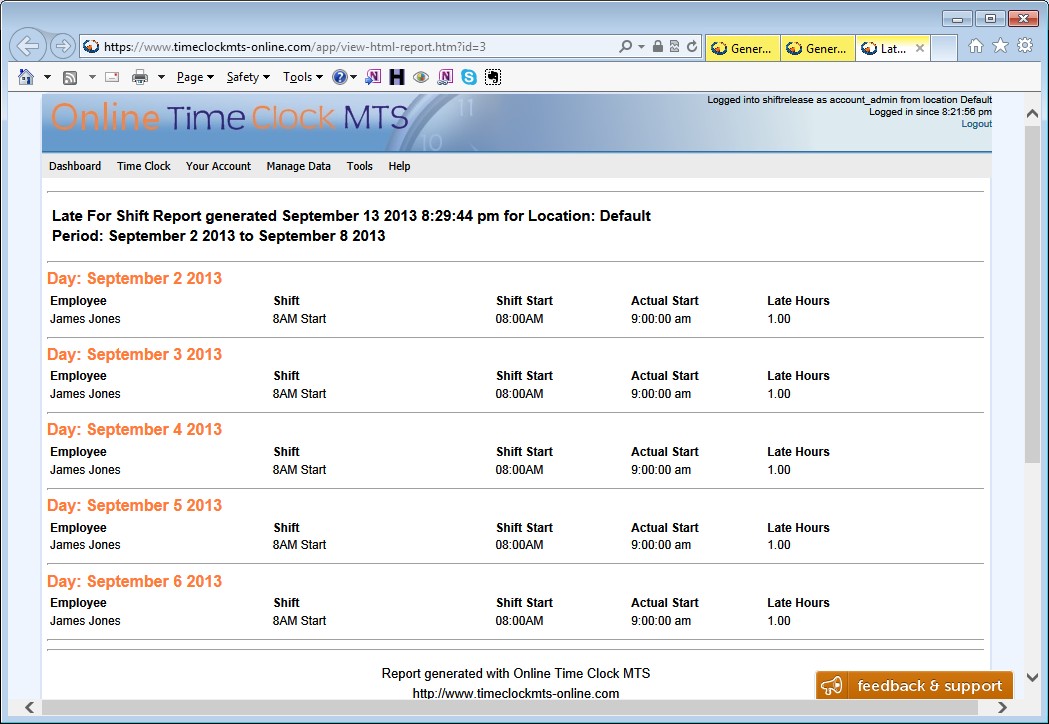
Task: Click the browser Forward arrow button
Action: pyautogui.click(x=62, y=46)
